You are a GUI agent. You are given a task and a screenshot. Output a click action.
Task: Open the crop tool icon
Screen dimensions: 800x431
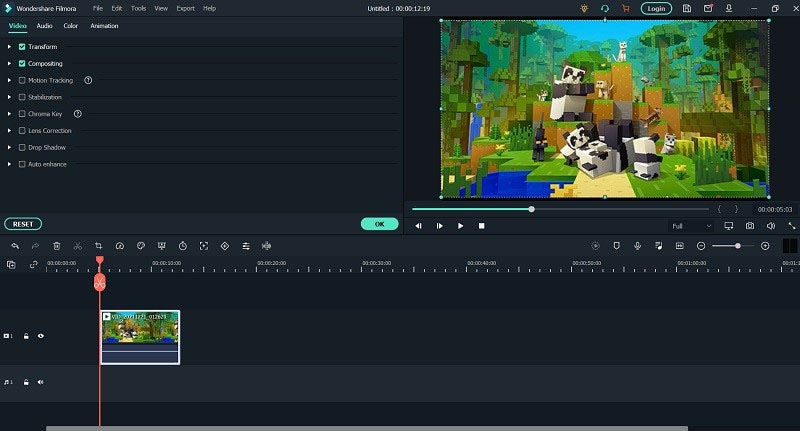pos(98,246)
